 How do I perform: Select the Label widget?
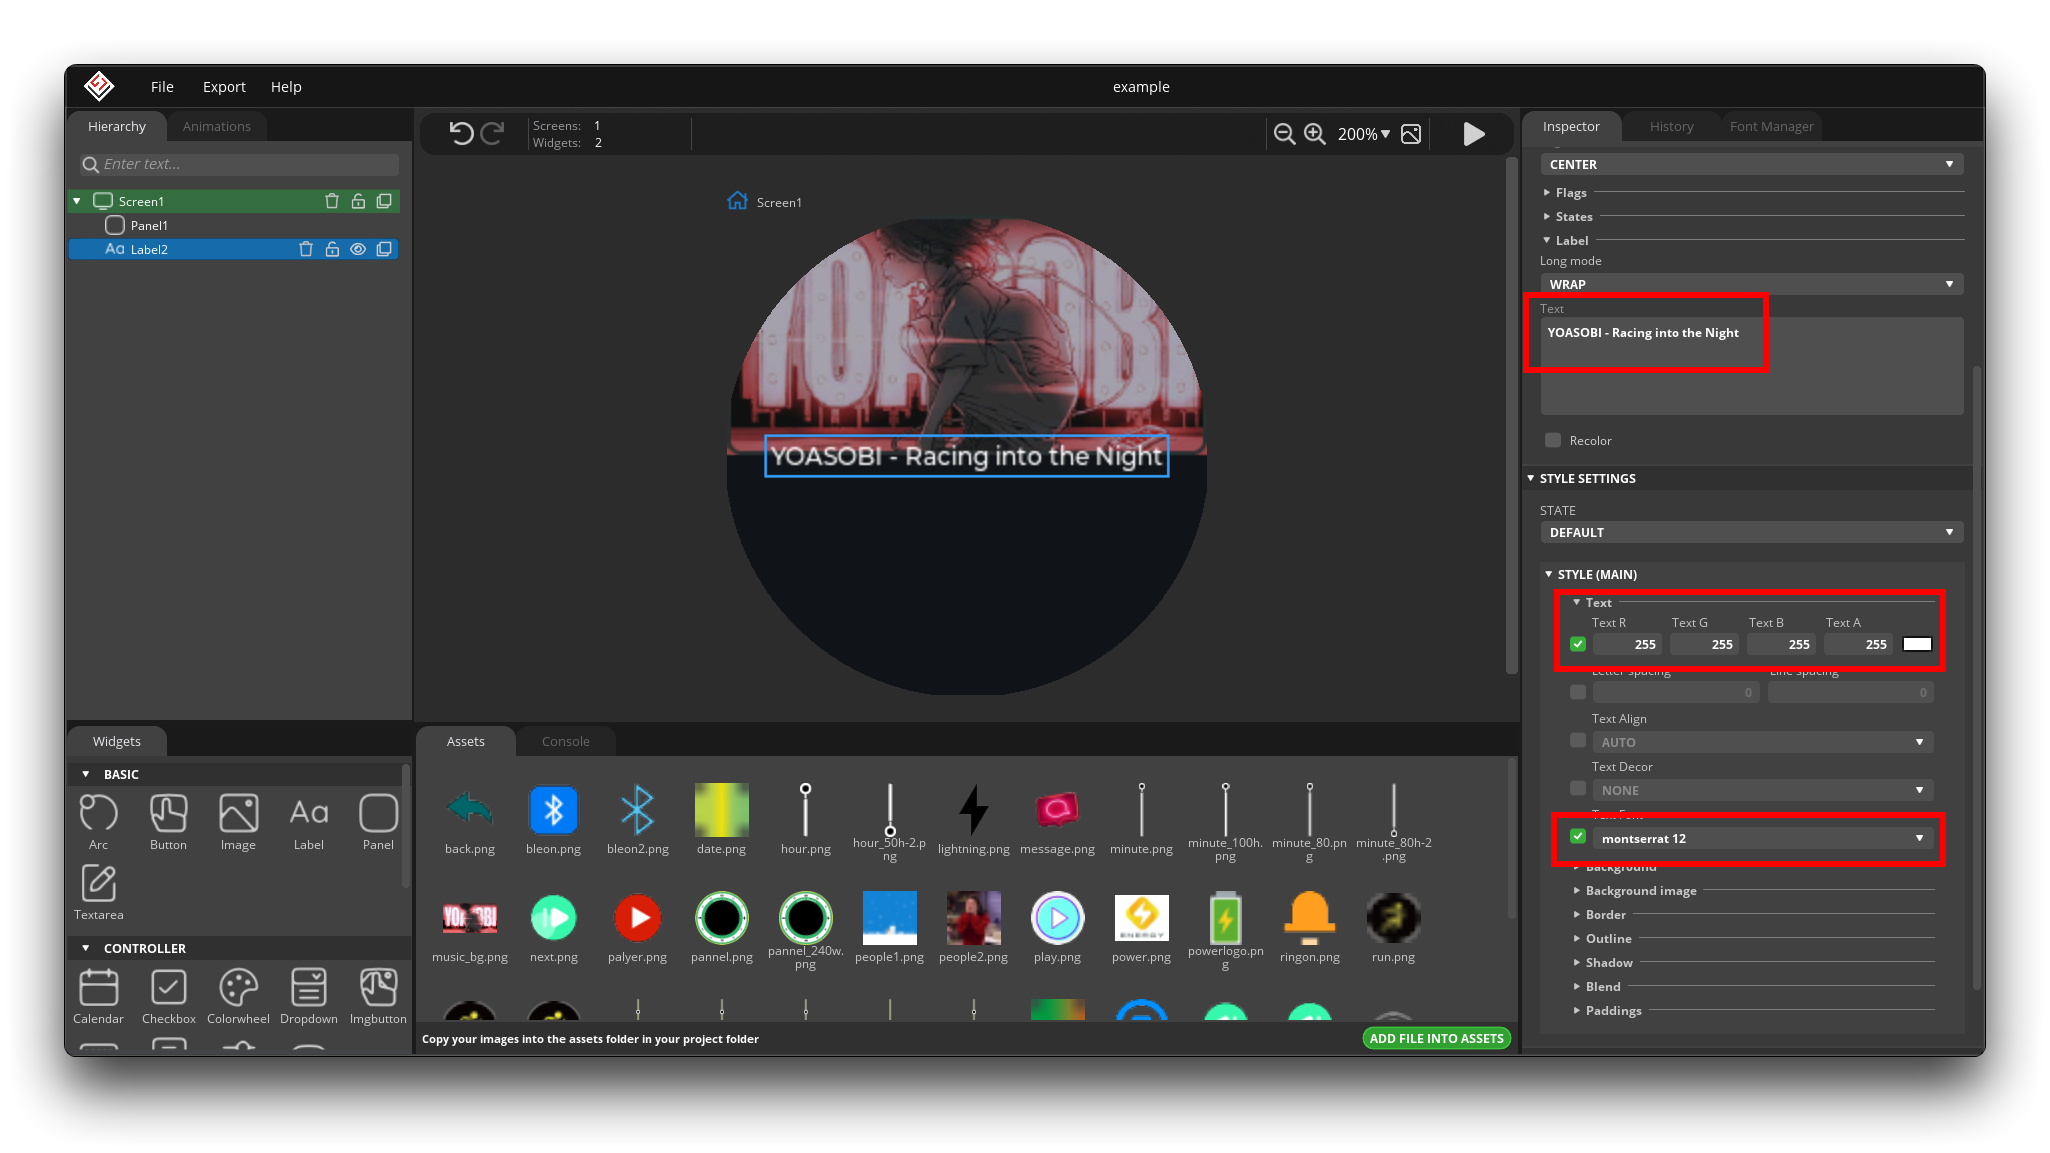(x=308, y=822)
